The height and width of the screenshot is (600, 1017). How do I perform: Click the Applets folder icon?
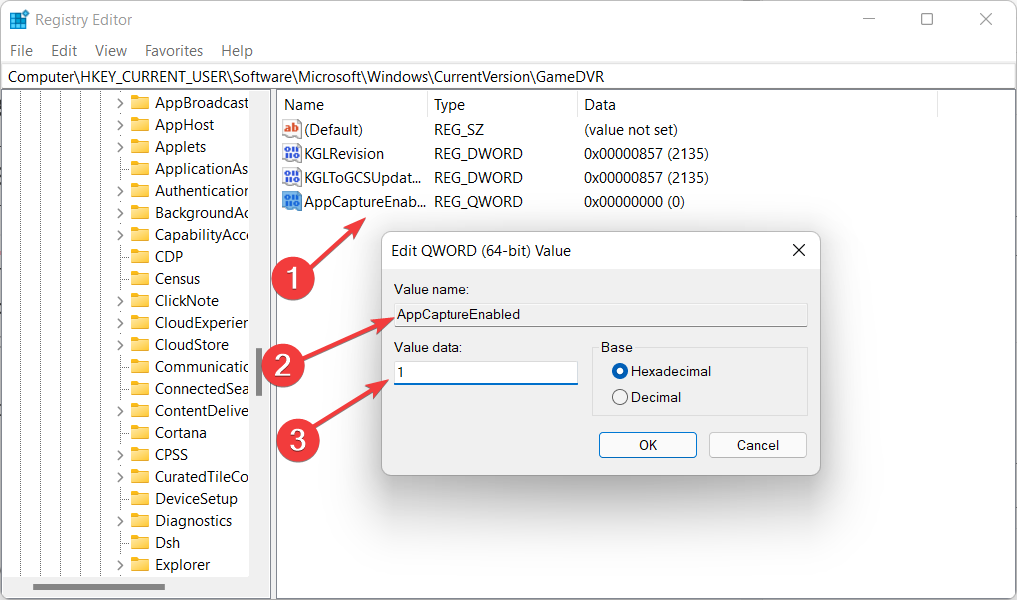pos(140,147)
